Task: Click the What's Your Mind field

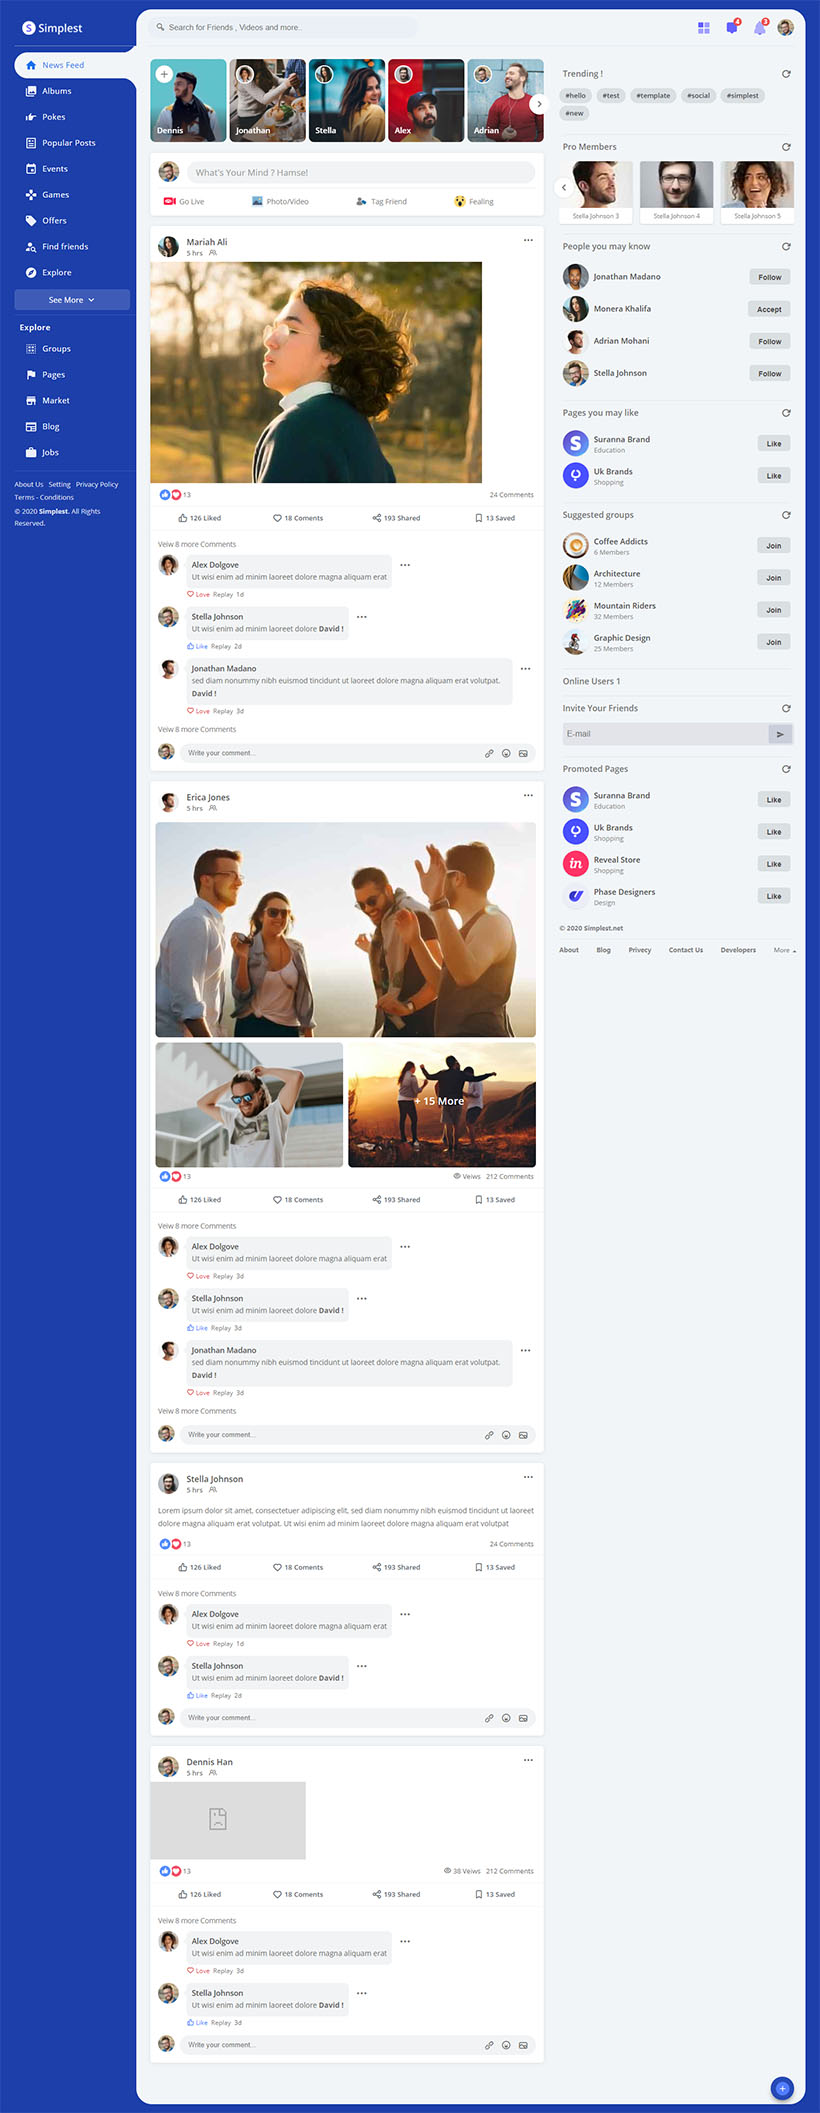Action: [x=360, y=172]
